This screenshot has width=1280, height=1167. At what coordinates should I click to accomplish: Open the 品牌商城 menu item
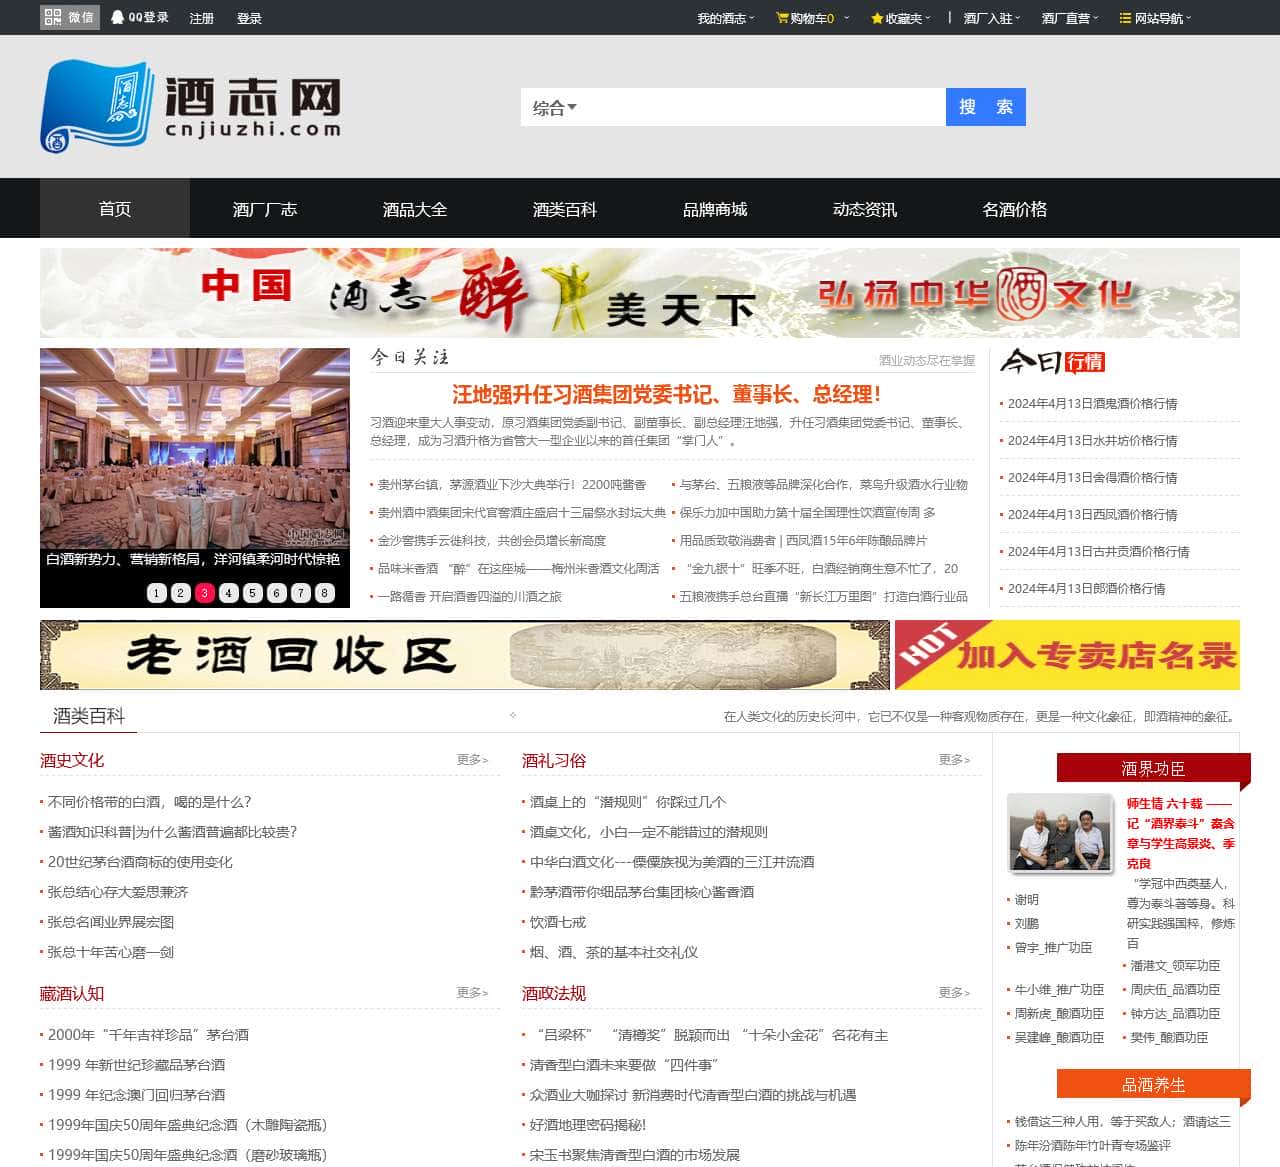click(715, 209)
